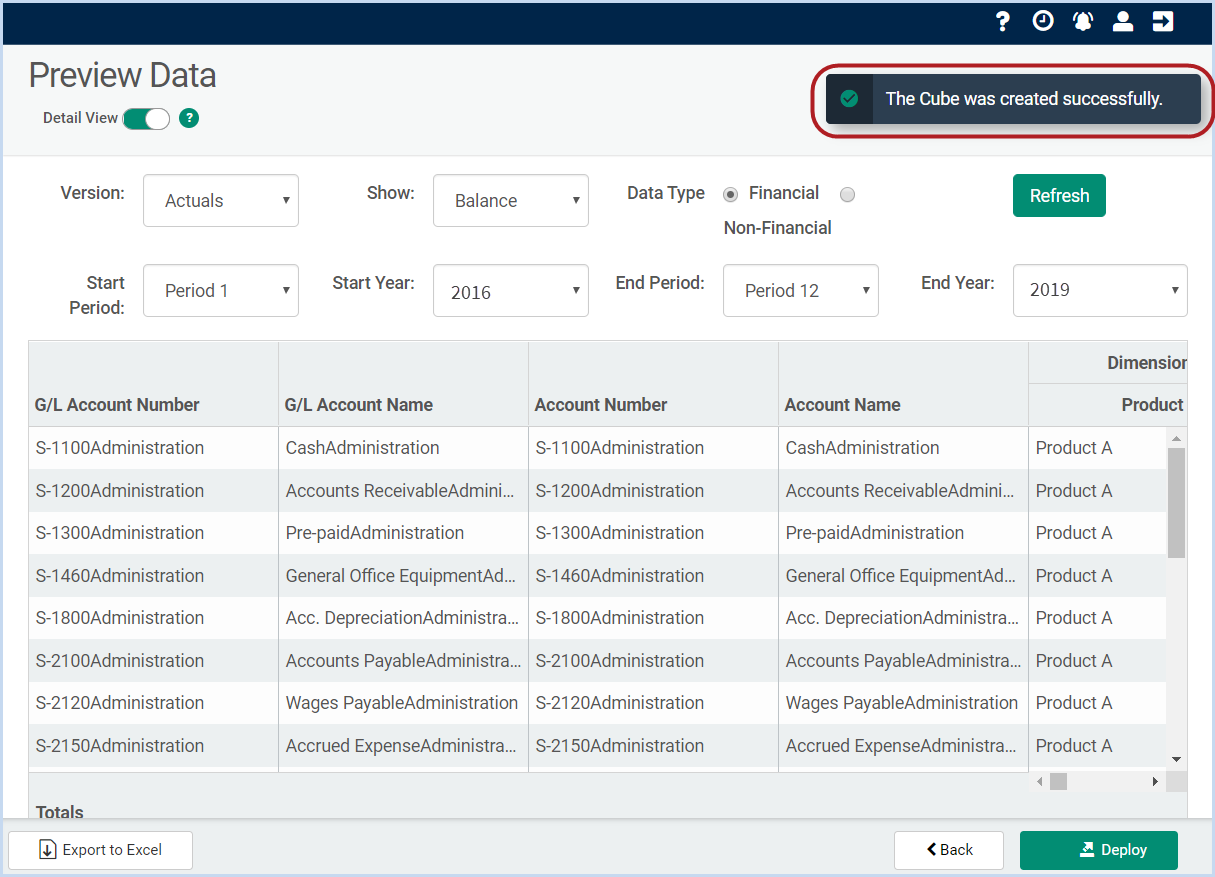The image size is (1215, 877).
Task: Open the help question mark icon in top bar
Action: [1003, 22]
